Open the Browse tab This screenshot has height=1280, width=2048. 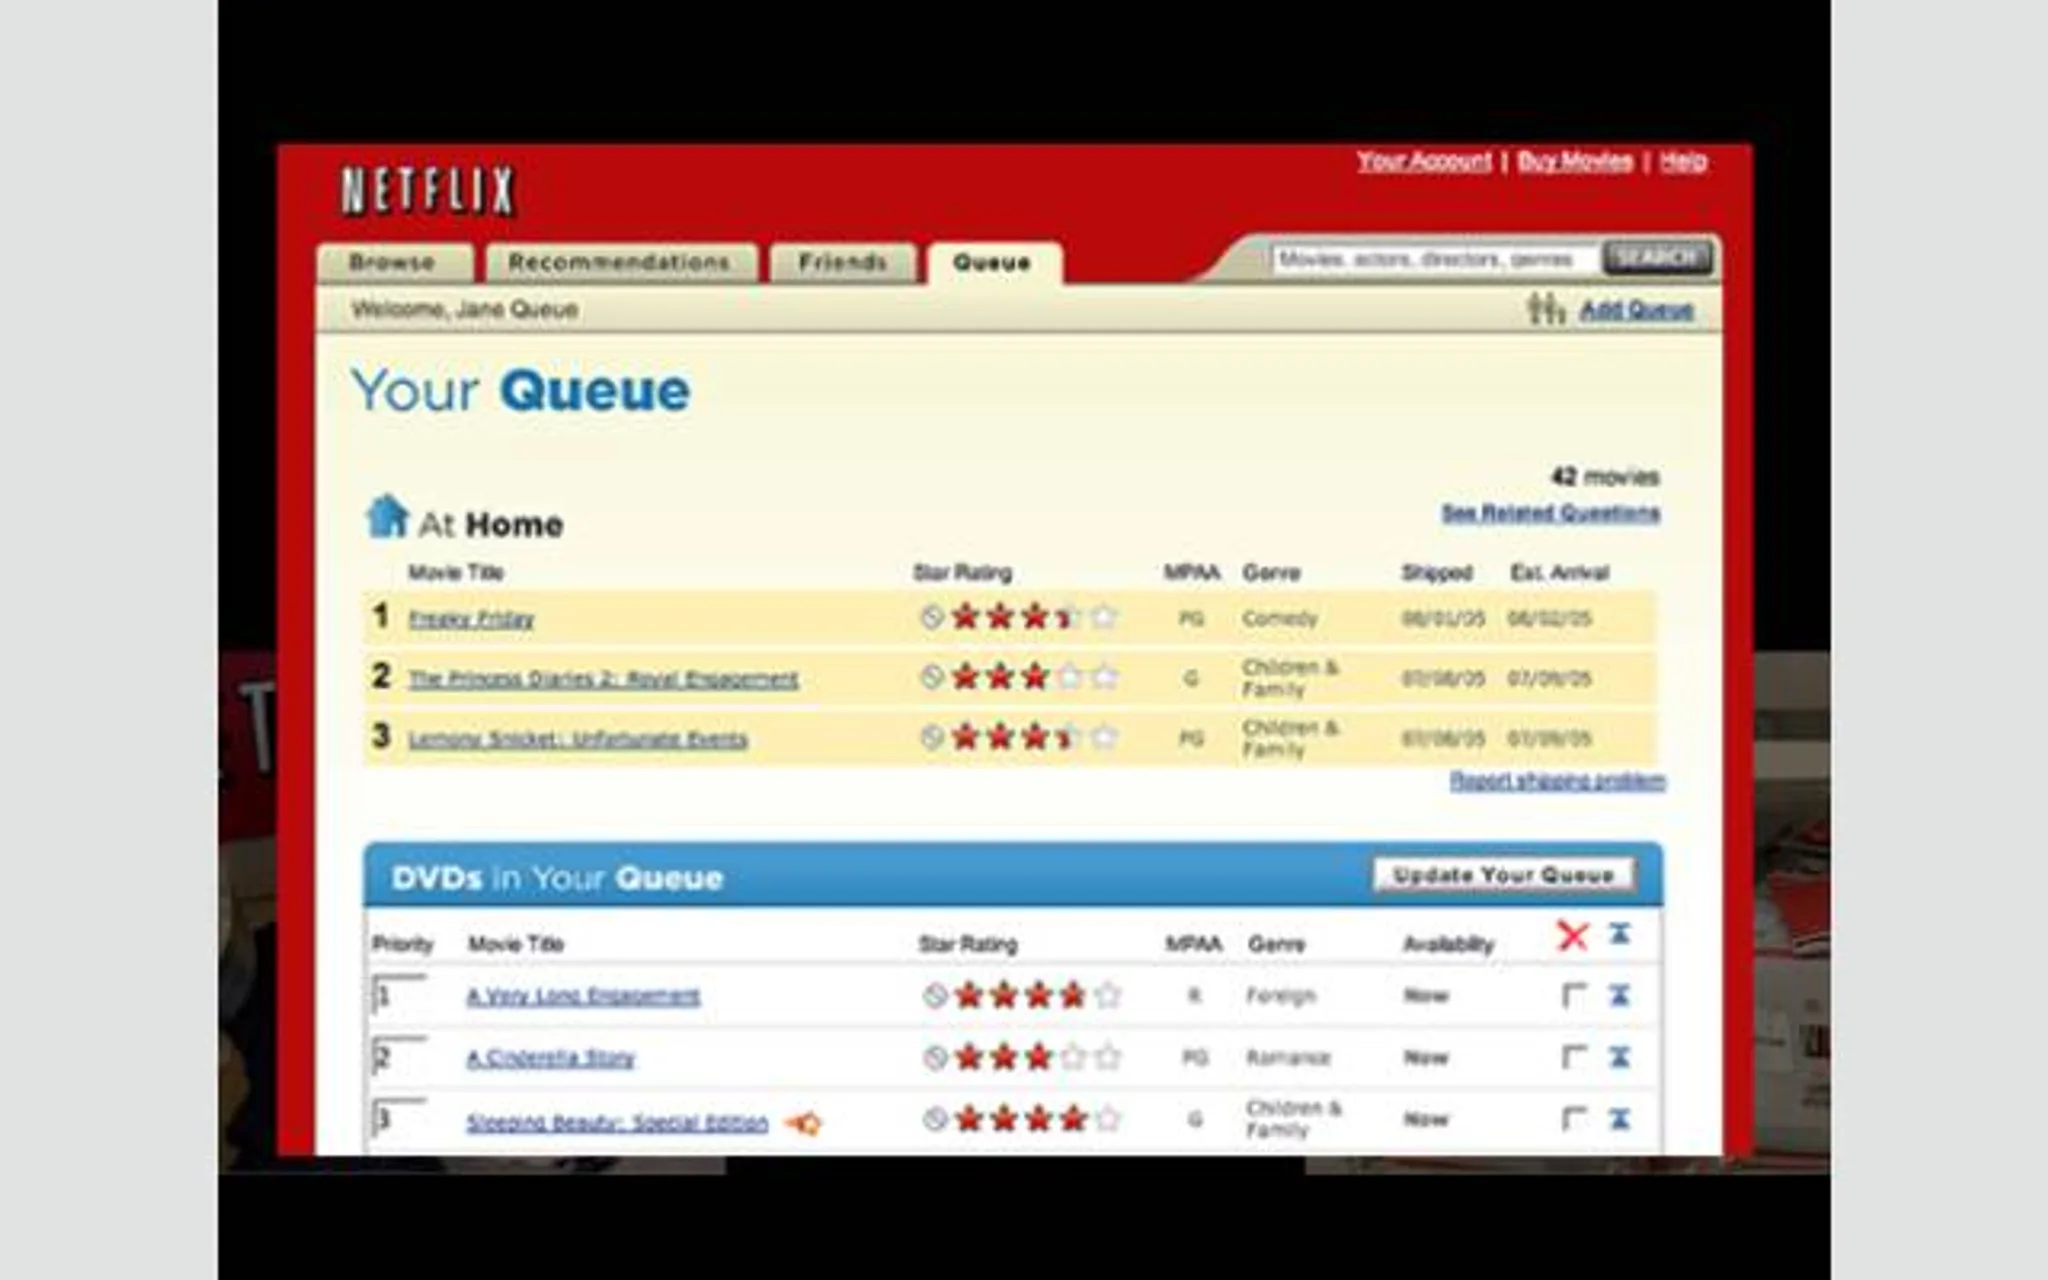393,263
